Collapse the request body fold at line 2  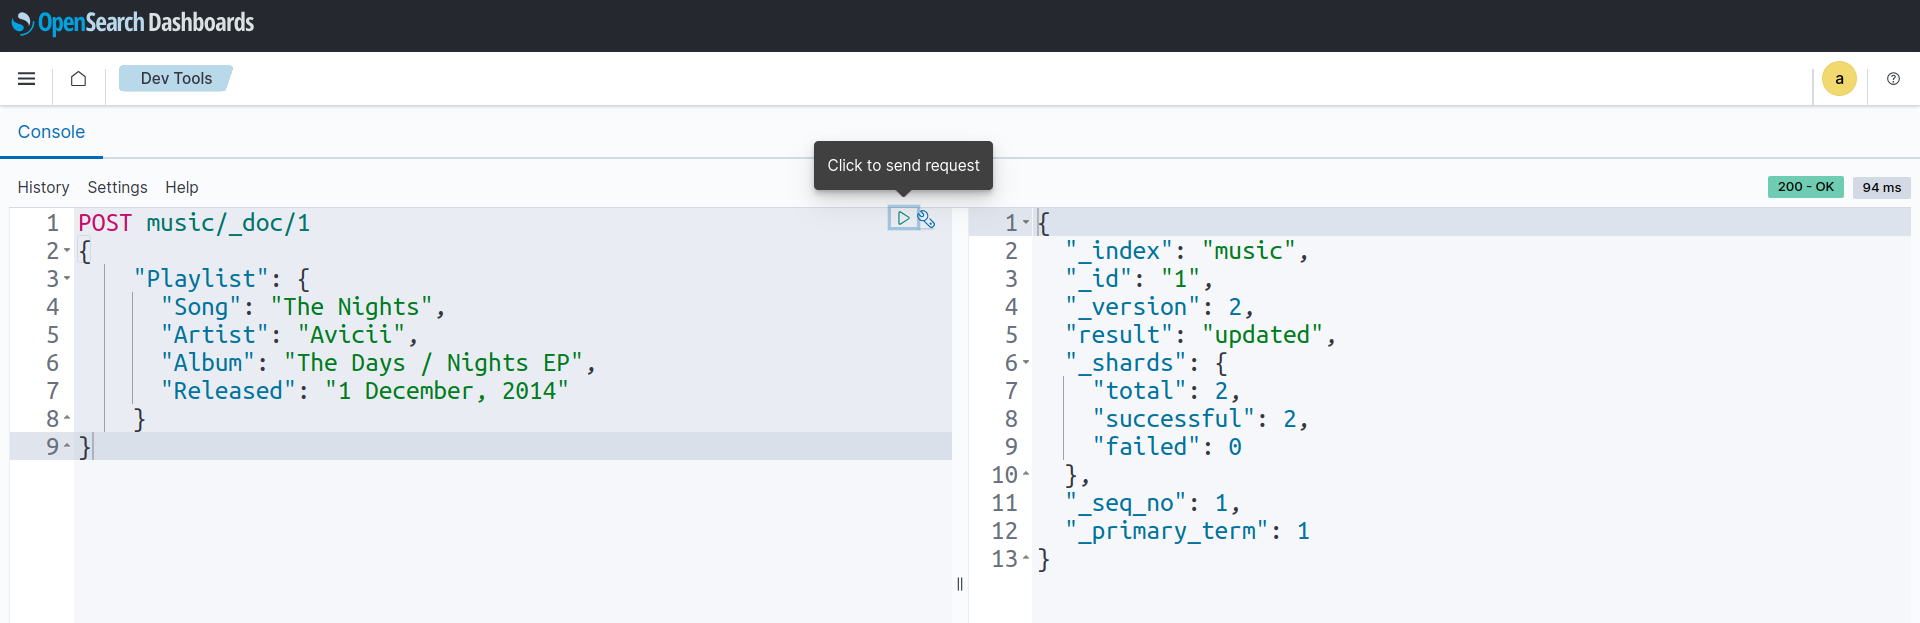tap(67, 251)
